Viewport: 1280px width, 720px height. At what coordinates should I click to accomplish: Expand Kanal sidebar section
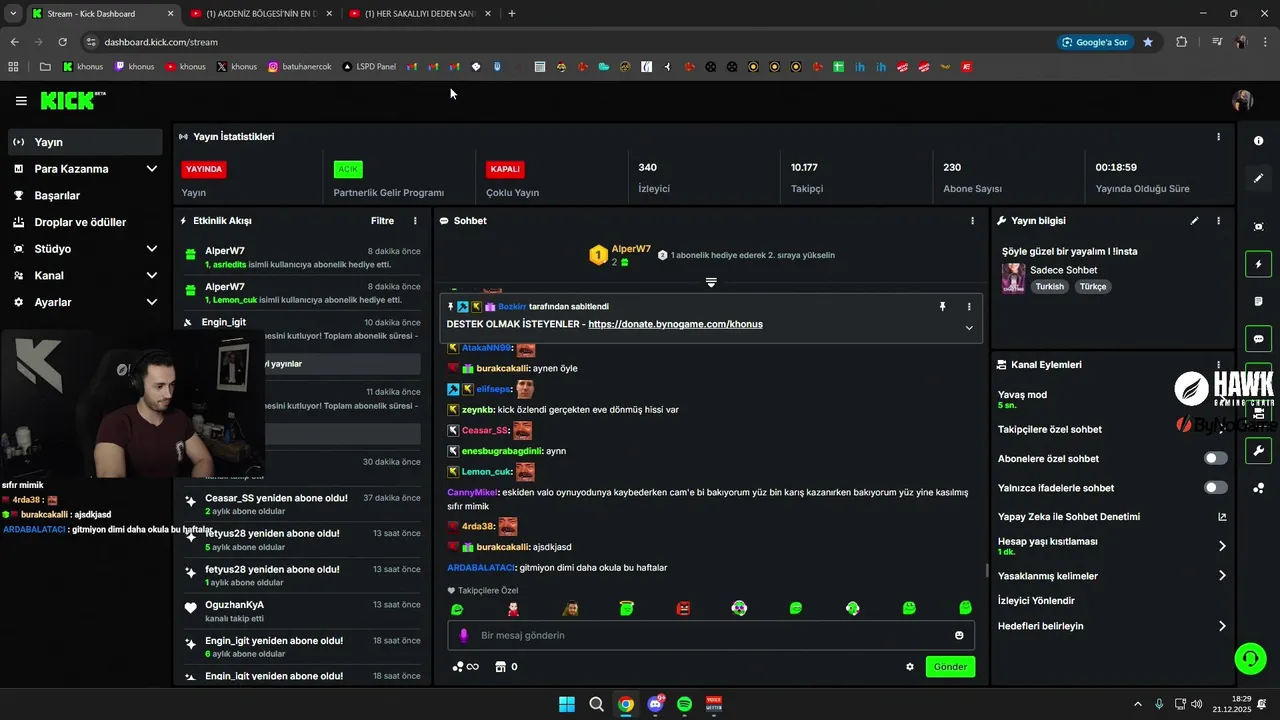[152, 276]
